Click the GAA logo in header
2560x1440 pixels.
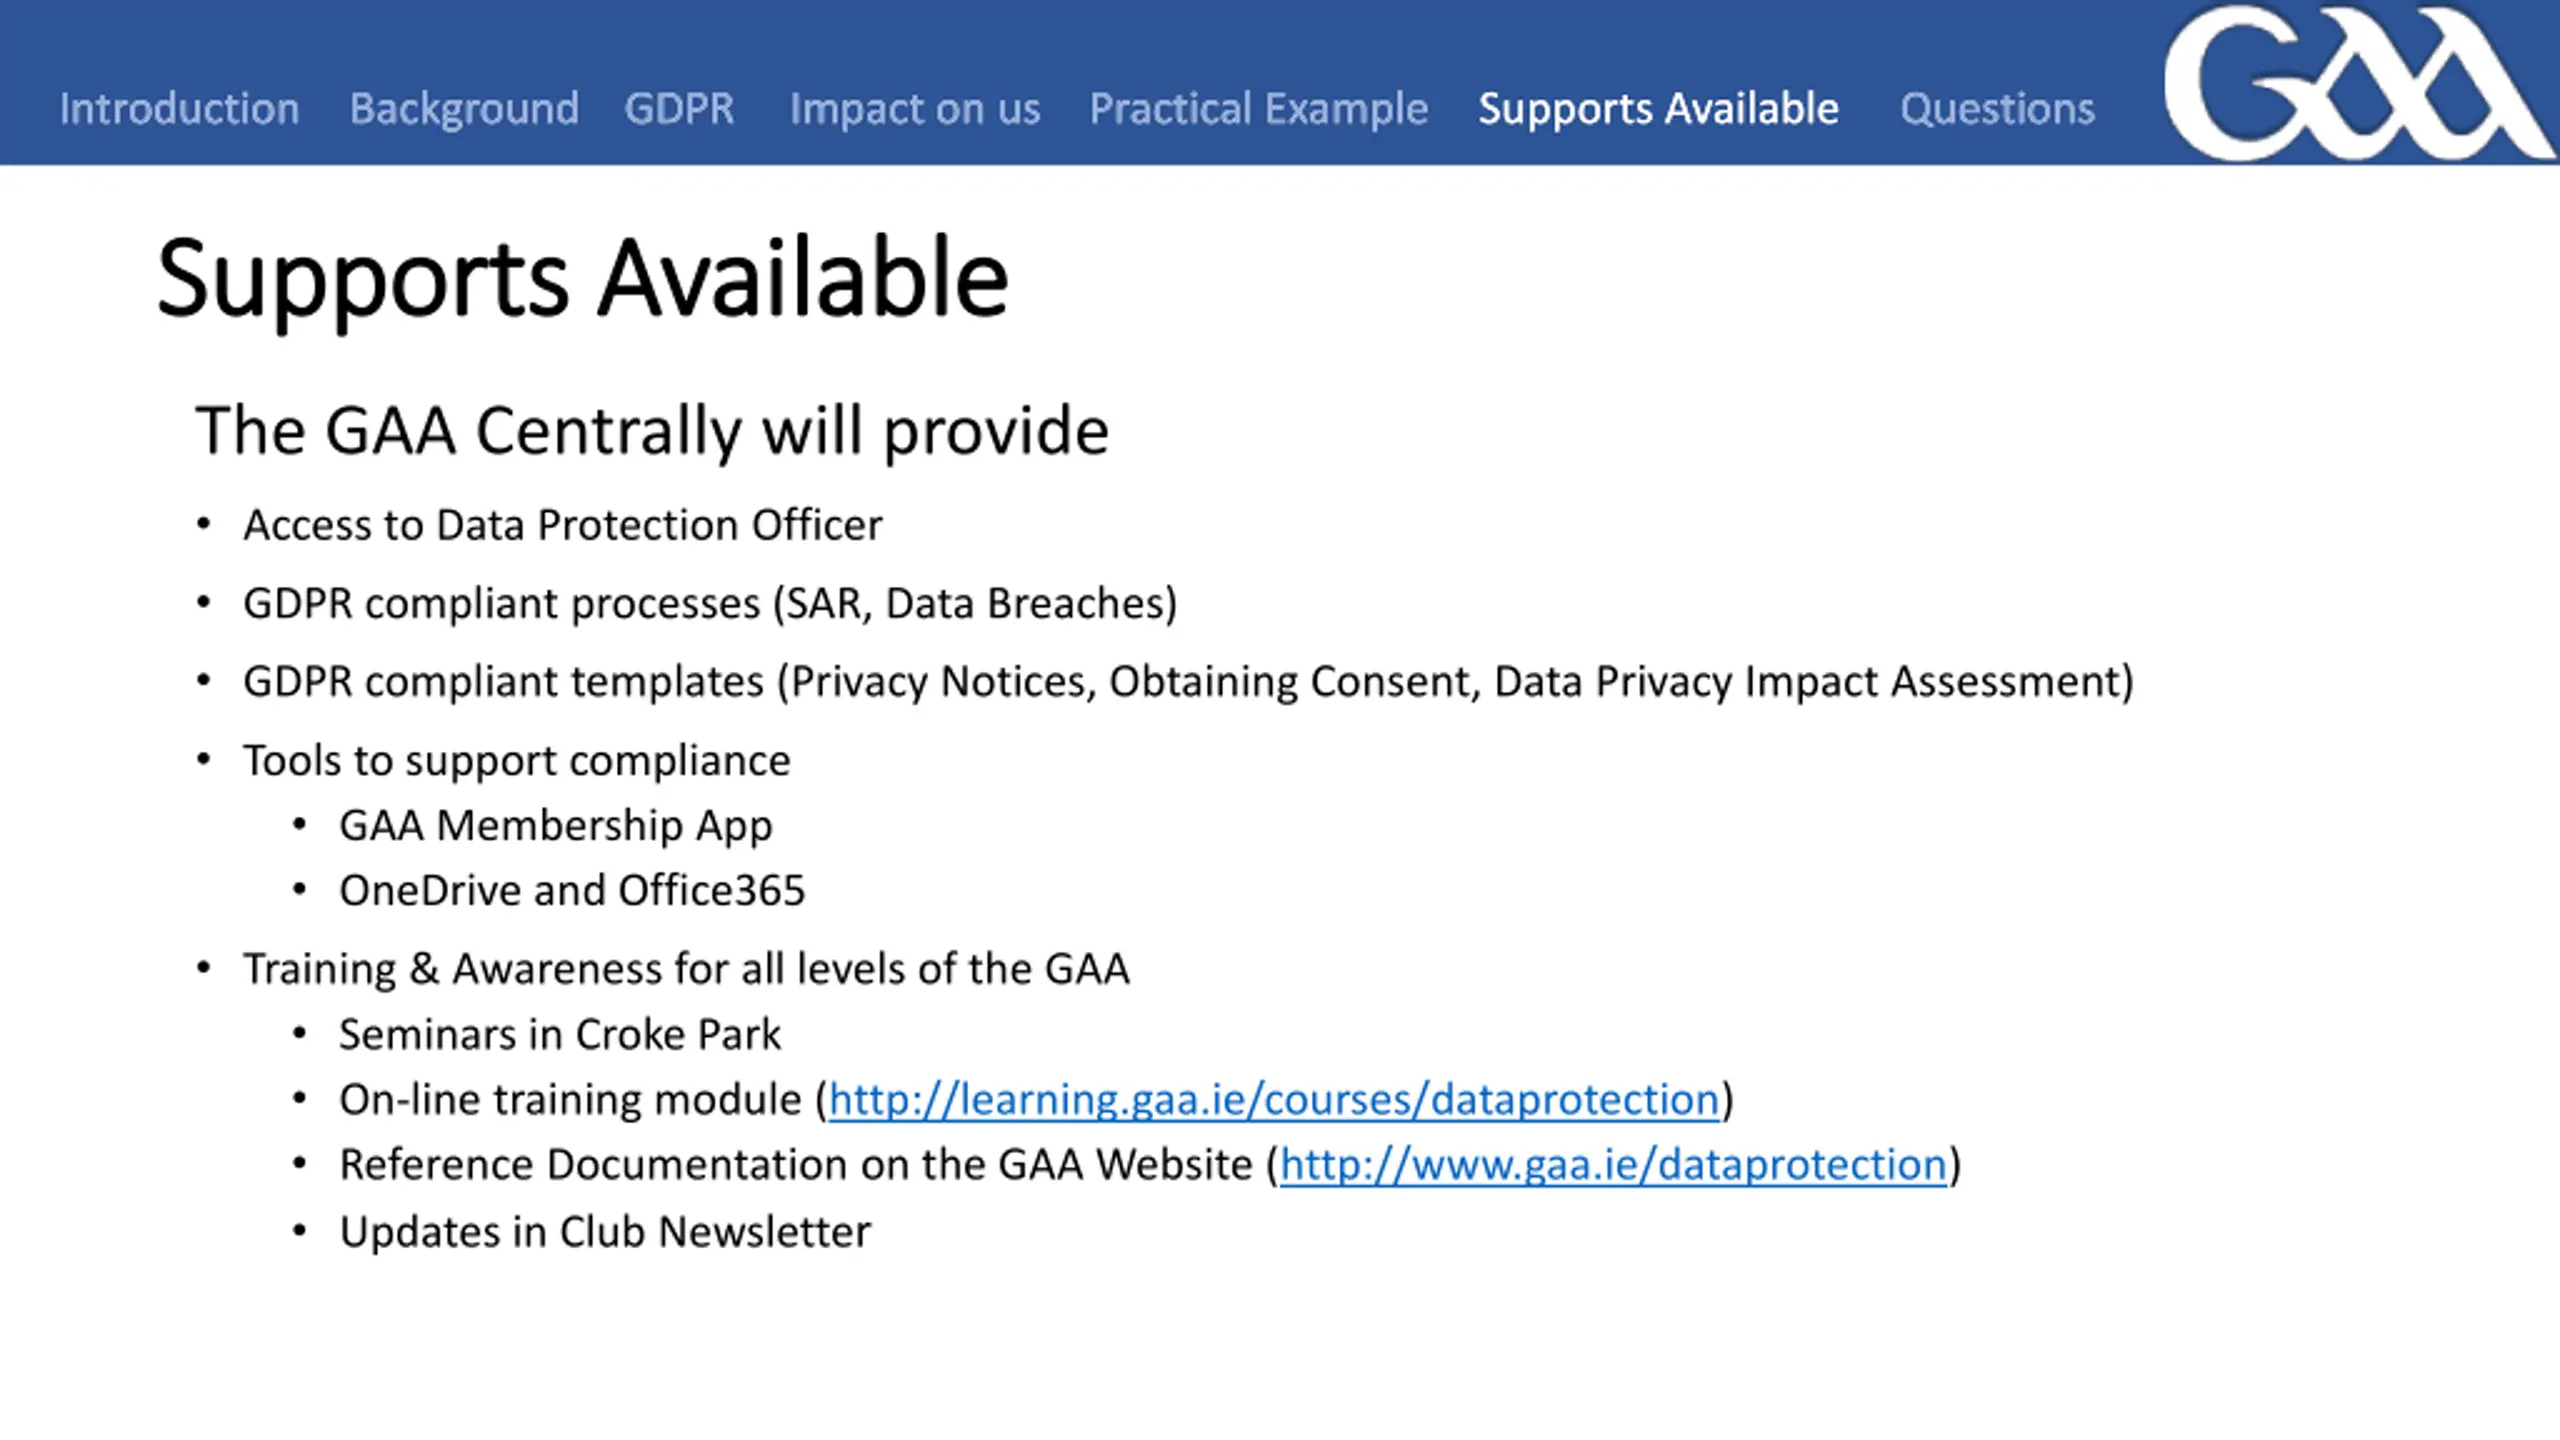(2358, 82)
